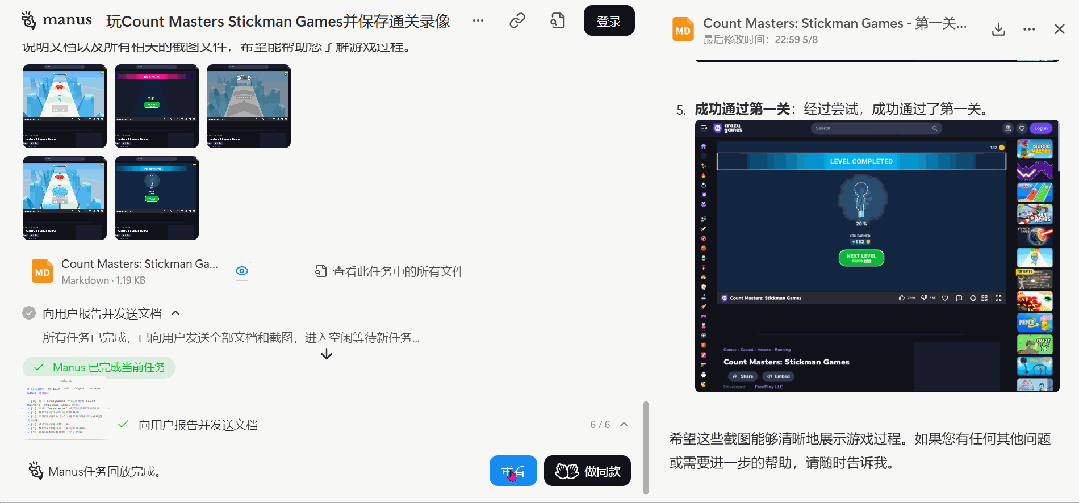This screenshot has height=503, width=1079.
Task: Open the small document preview thumbnail at bottom
Action: [65, 411]
